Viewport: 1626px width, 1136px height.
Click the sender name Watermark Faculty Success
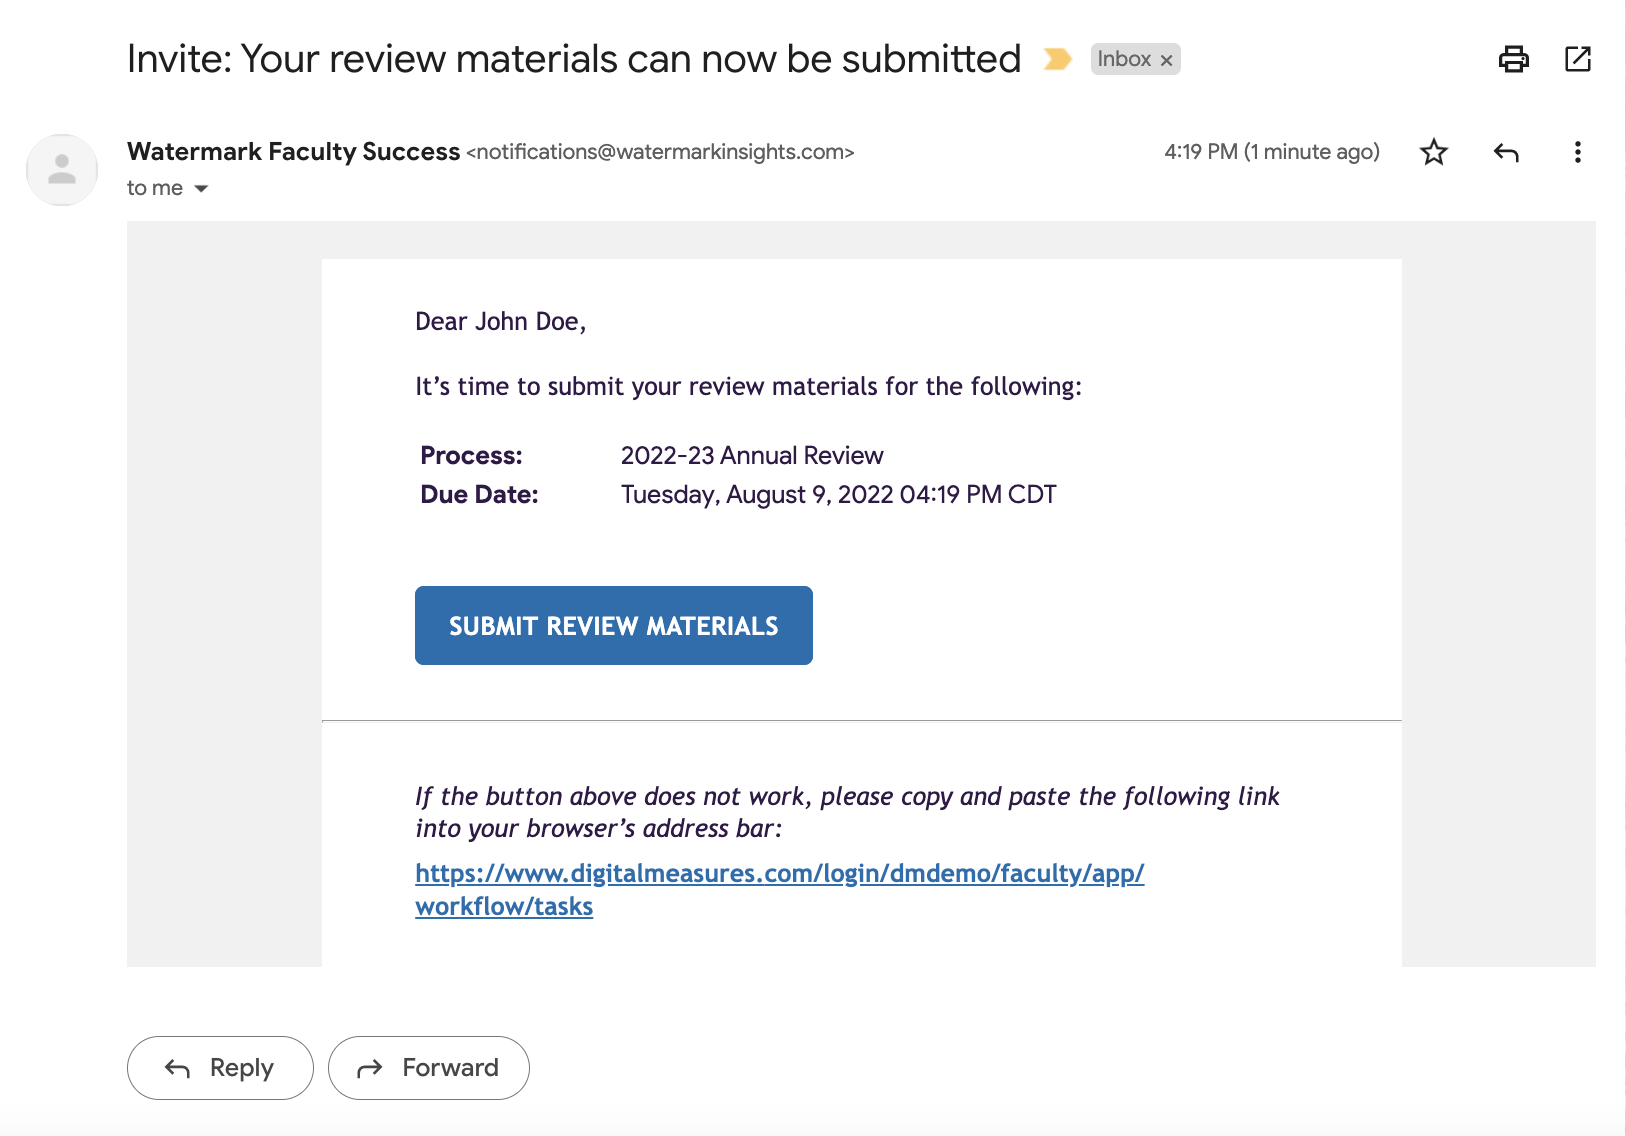tap(293, 151)
